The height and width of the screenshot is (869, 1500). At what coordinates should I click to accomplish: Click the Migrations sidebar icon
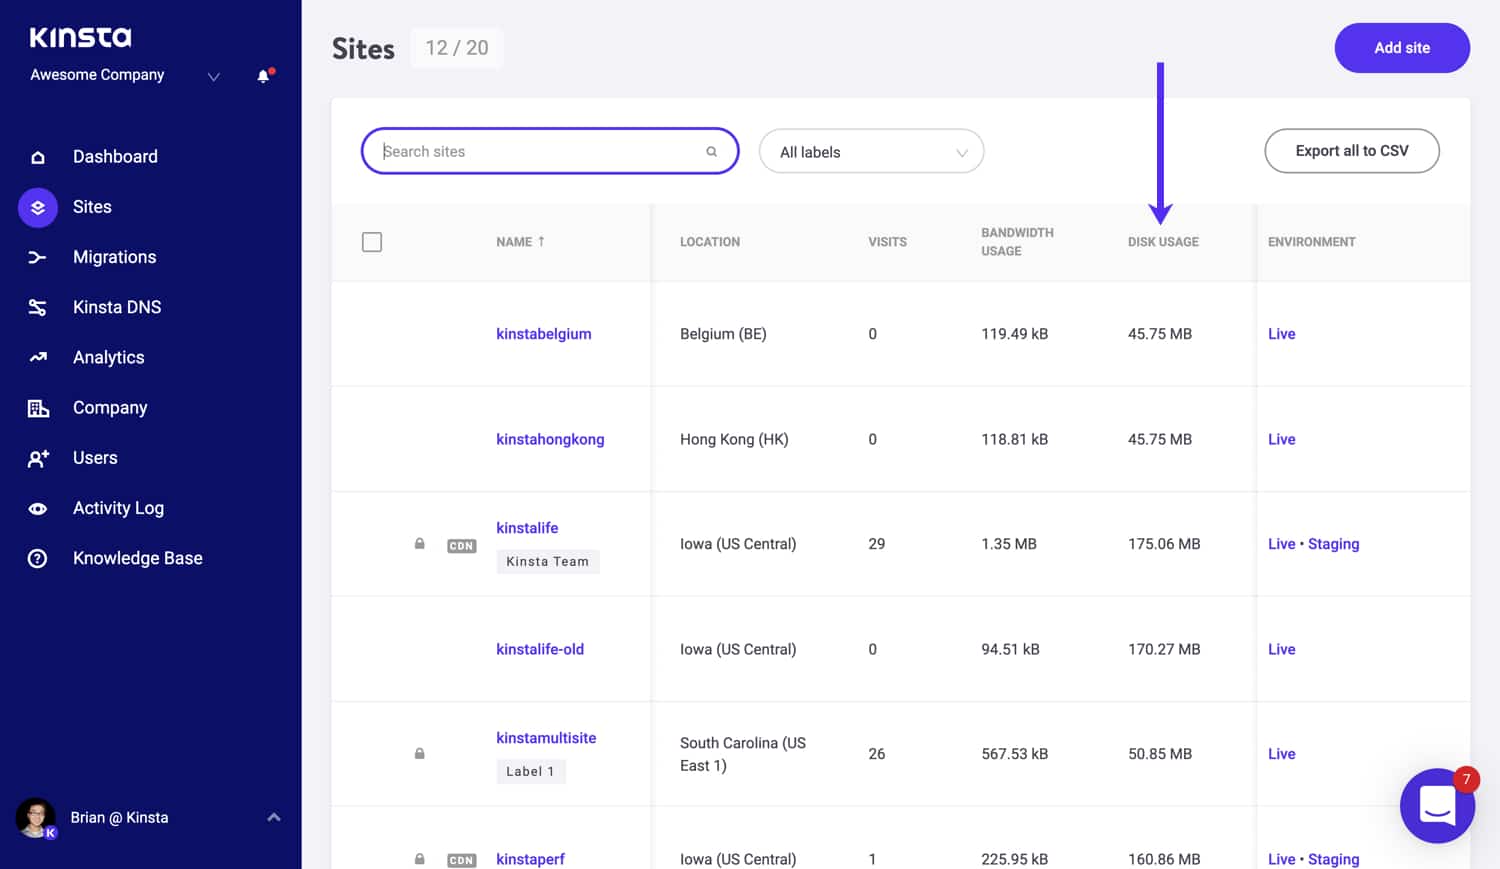pyautogui.click(x=37, y=257)
